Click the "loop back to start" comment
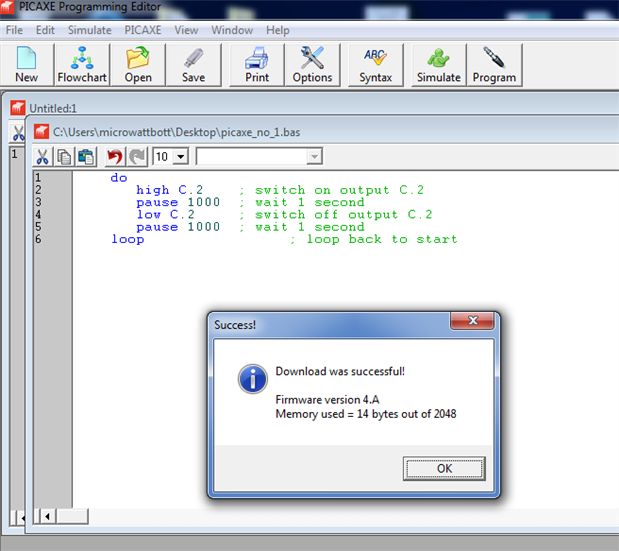Screen dimensions: 619x551 [x=382, y=239]
